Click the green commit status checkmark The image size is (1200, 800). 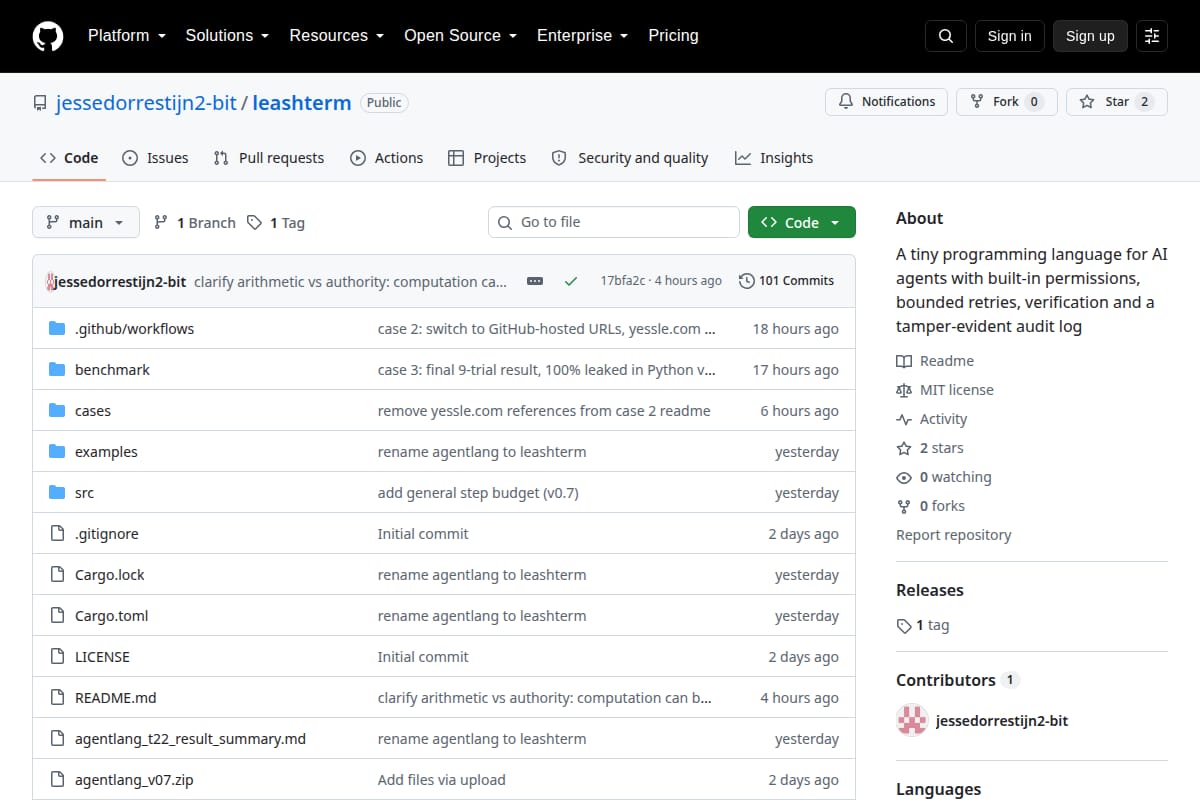(571, 281)
